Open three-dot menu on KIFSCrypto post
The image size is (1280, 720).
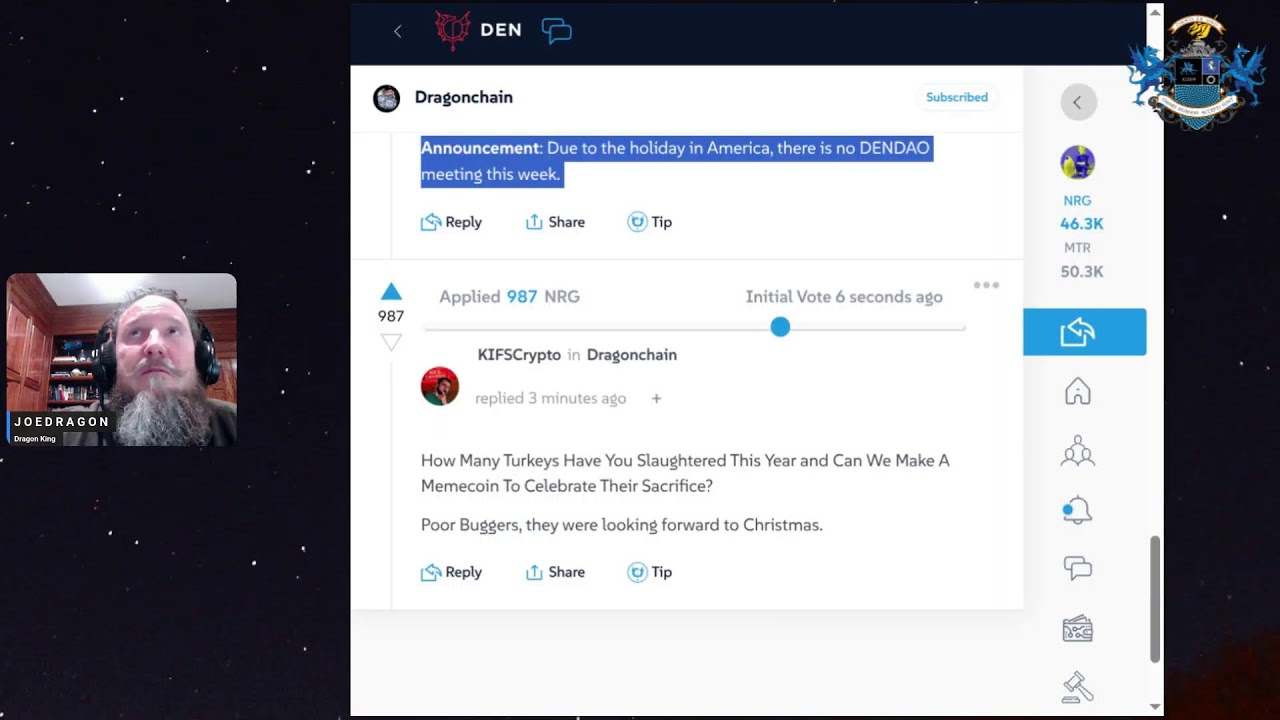click(986, 285)
